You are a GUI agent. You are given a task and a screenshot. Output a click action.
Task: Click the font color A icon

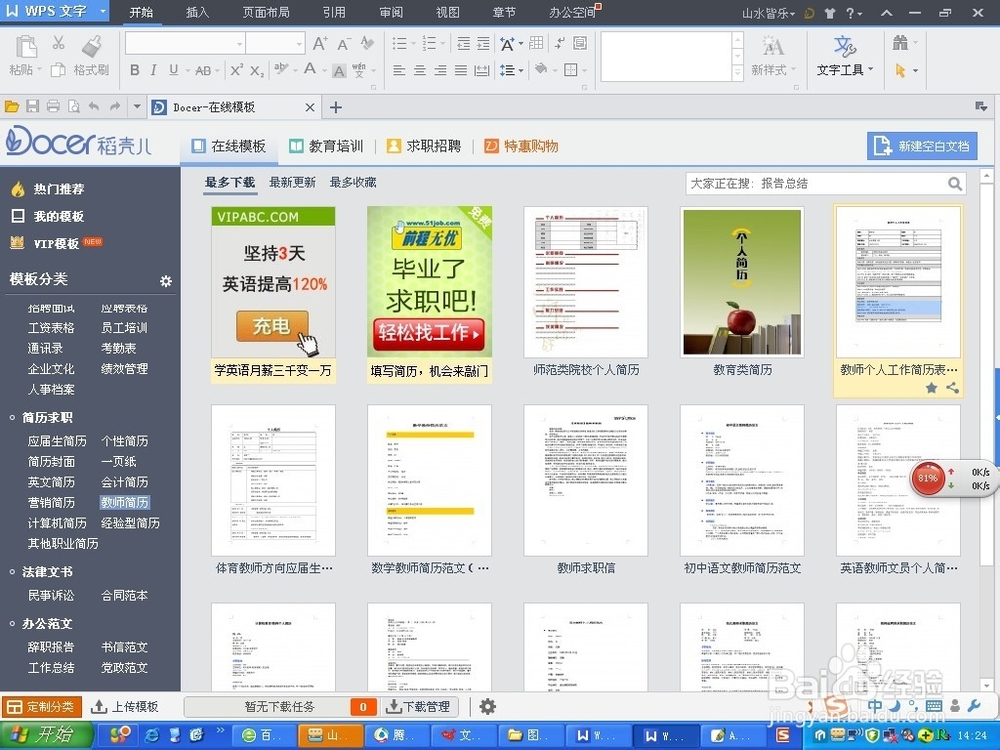pyautogui.click(x=311, y=70)
